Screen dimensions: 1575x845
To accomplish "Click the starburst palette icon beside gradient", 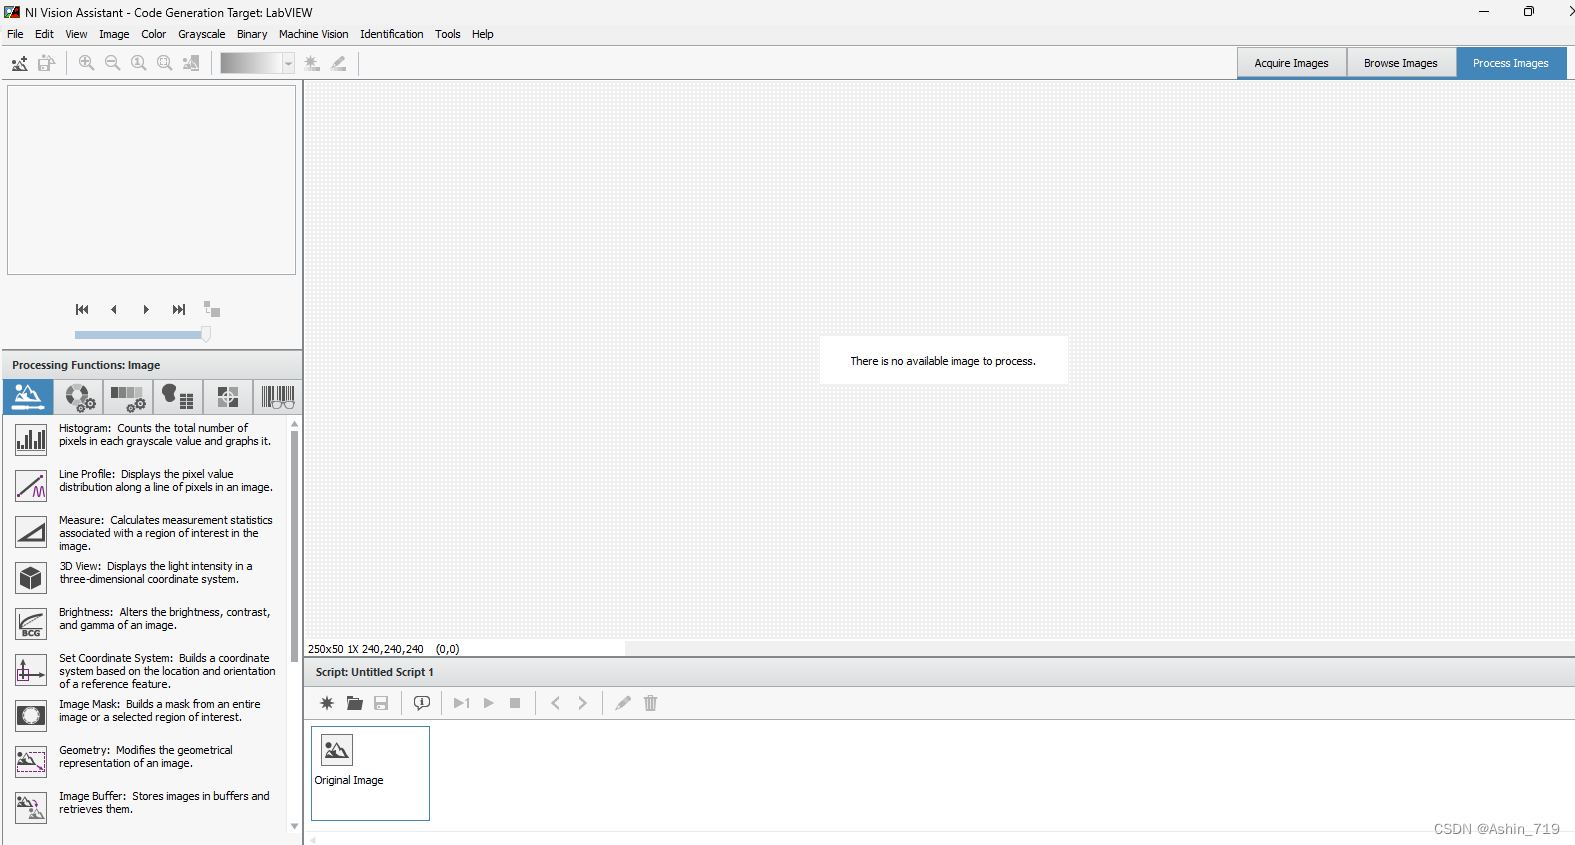I will coord(312,63).
